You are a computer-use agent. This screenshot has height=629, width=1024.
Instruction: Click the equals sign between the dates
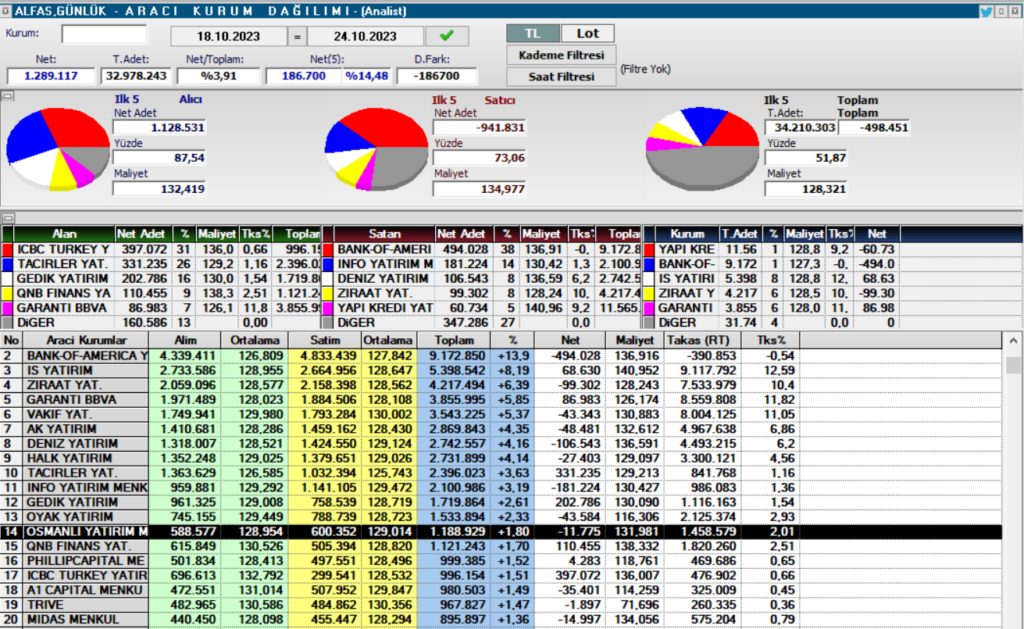296,37
